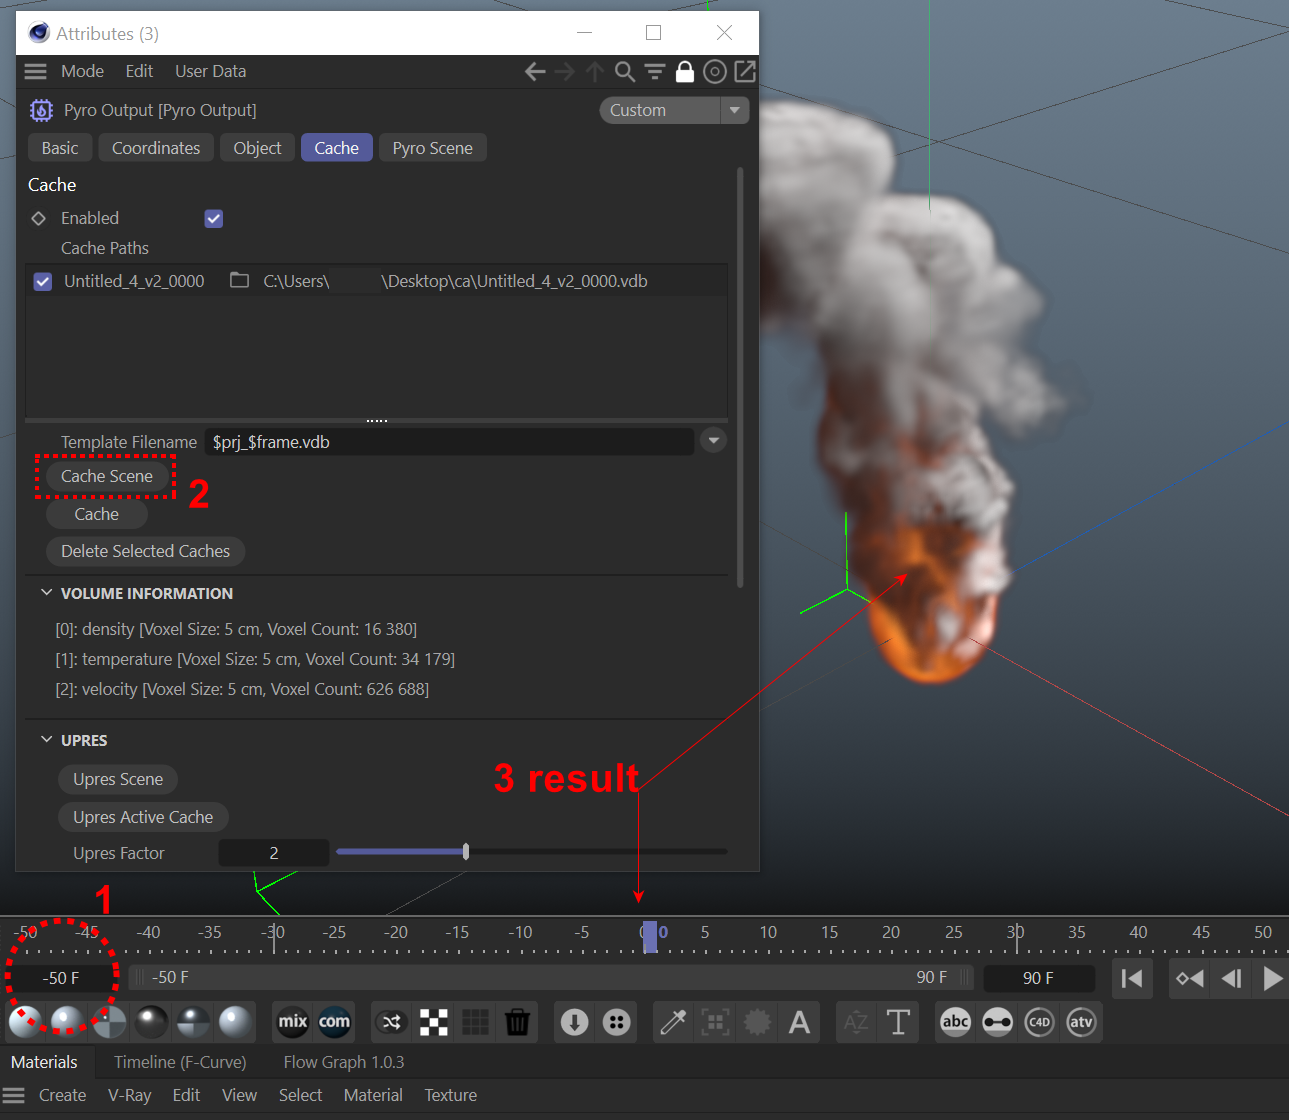This screenshot has width=1289, height=1120.
Task: Click Delete Selected Caches button
Action: (x=146, y=551)
